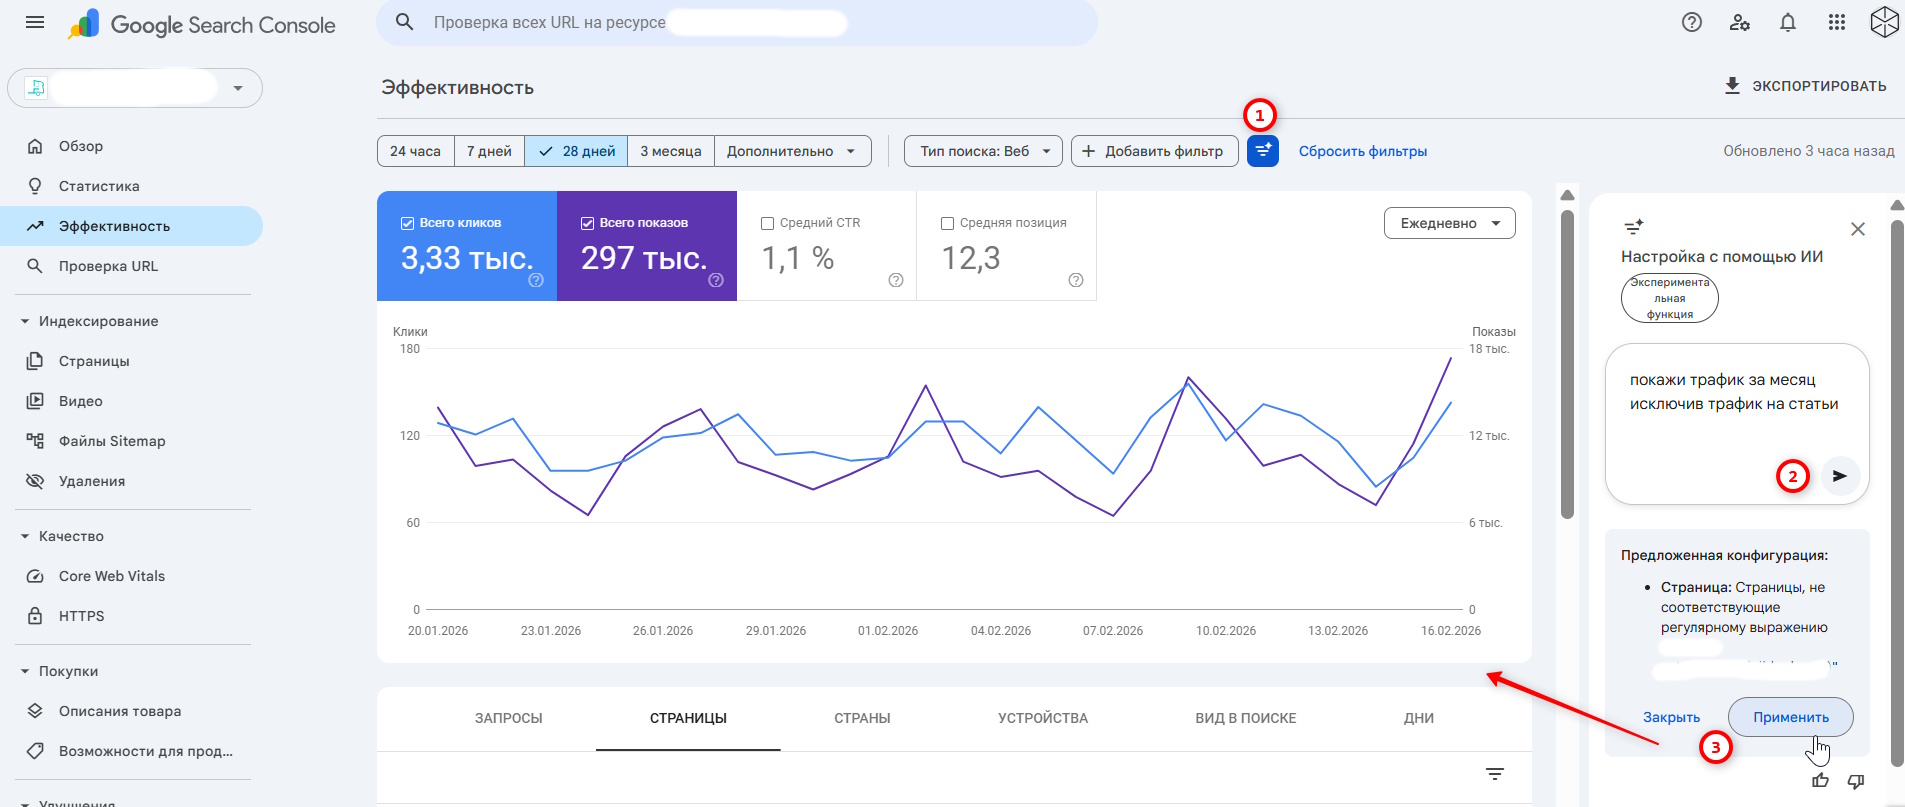Open users and settings icon
This screenshot has width=1905, height=807.
pos(1739,22)
